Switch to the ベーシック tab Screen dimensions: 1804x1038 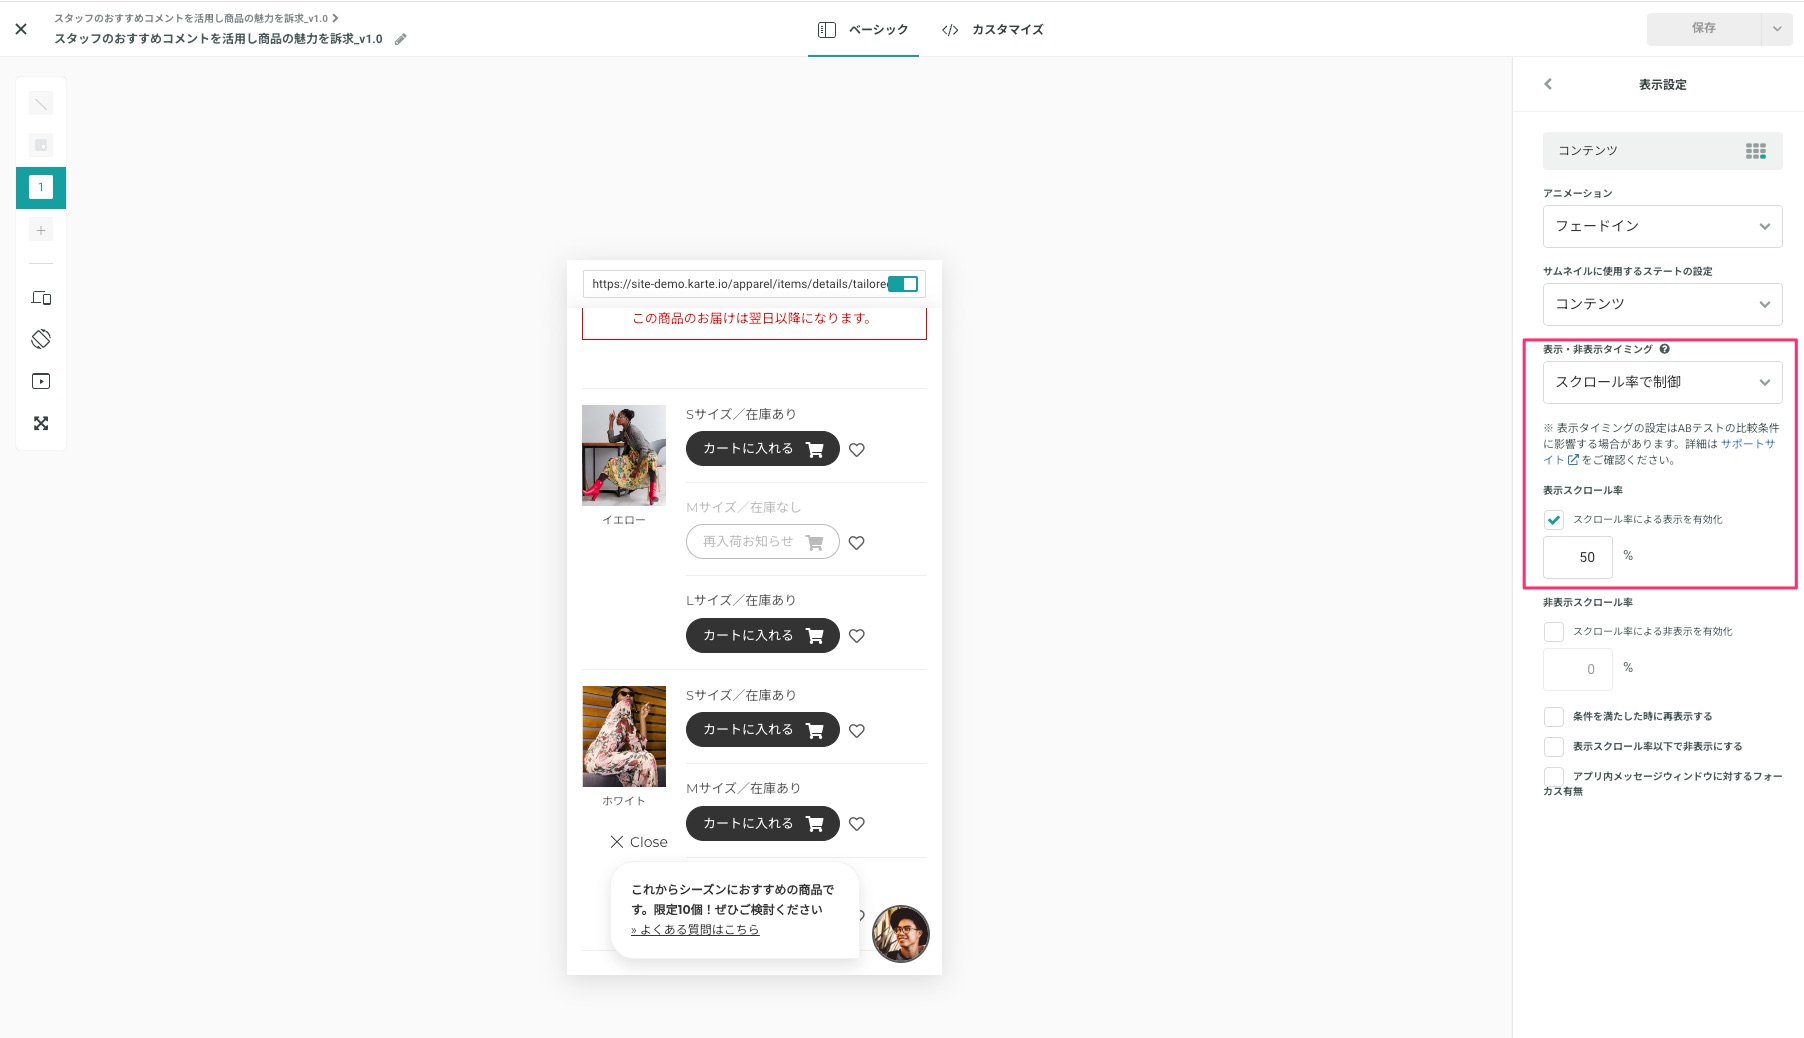863,30
